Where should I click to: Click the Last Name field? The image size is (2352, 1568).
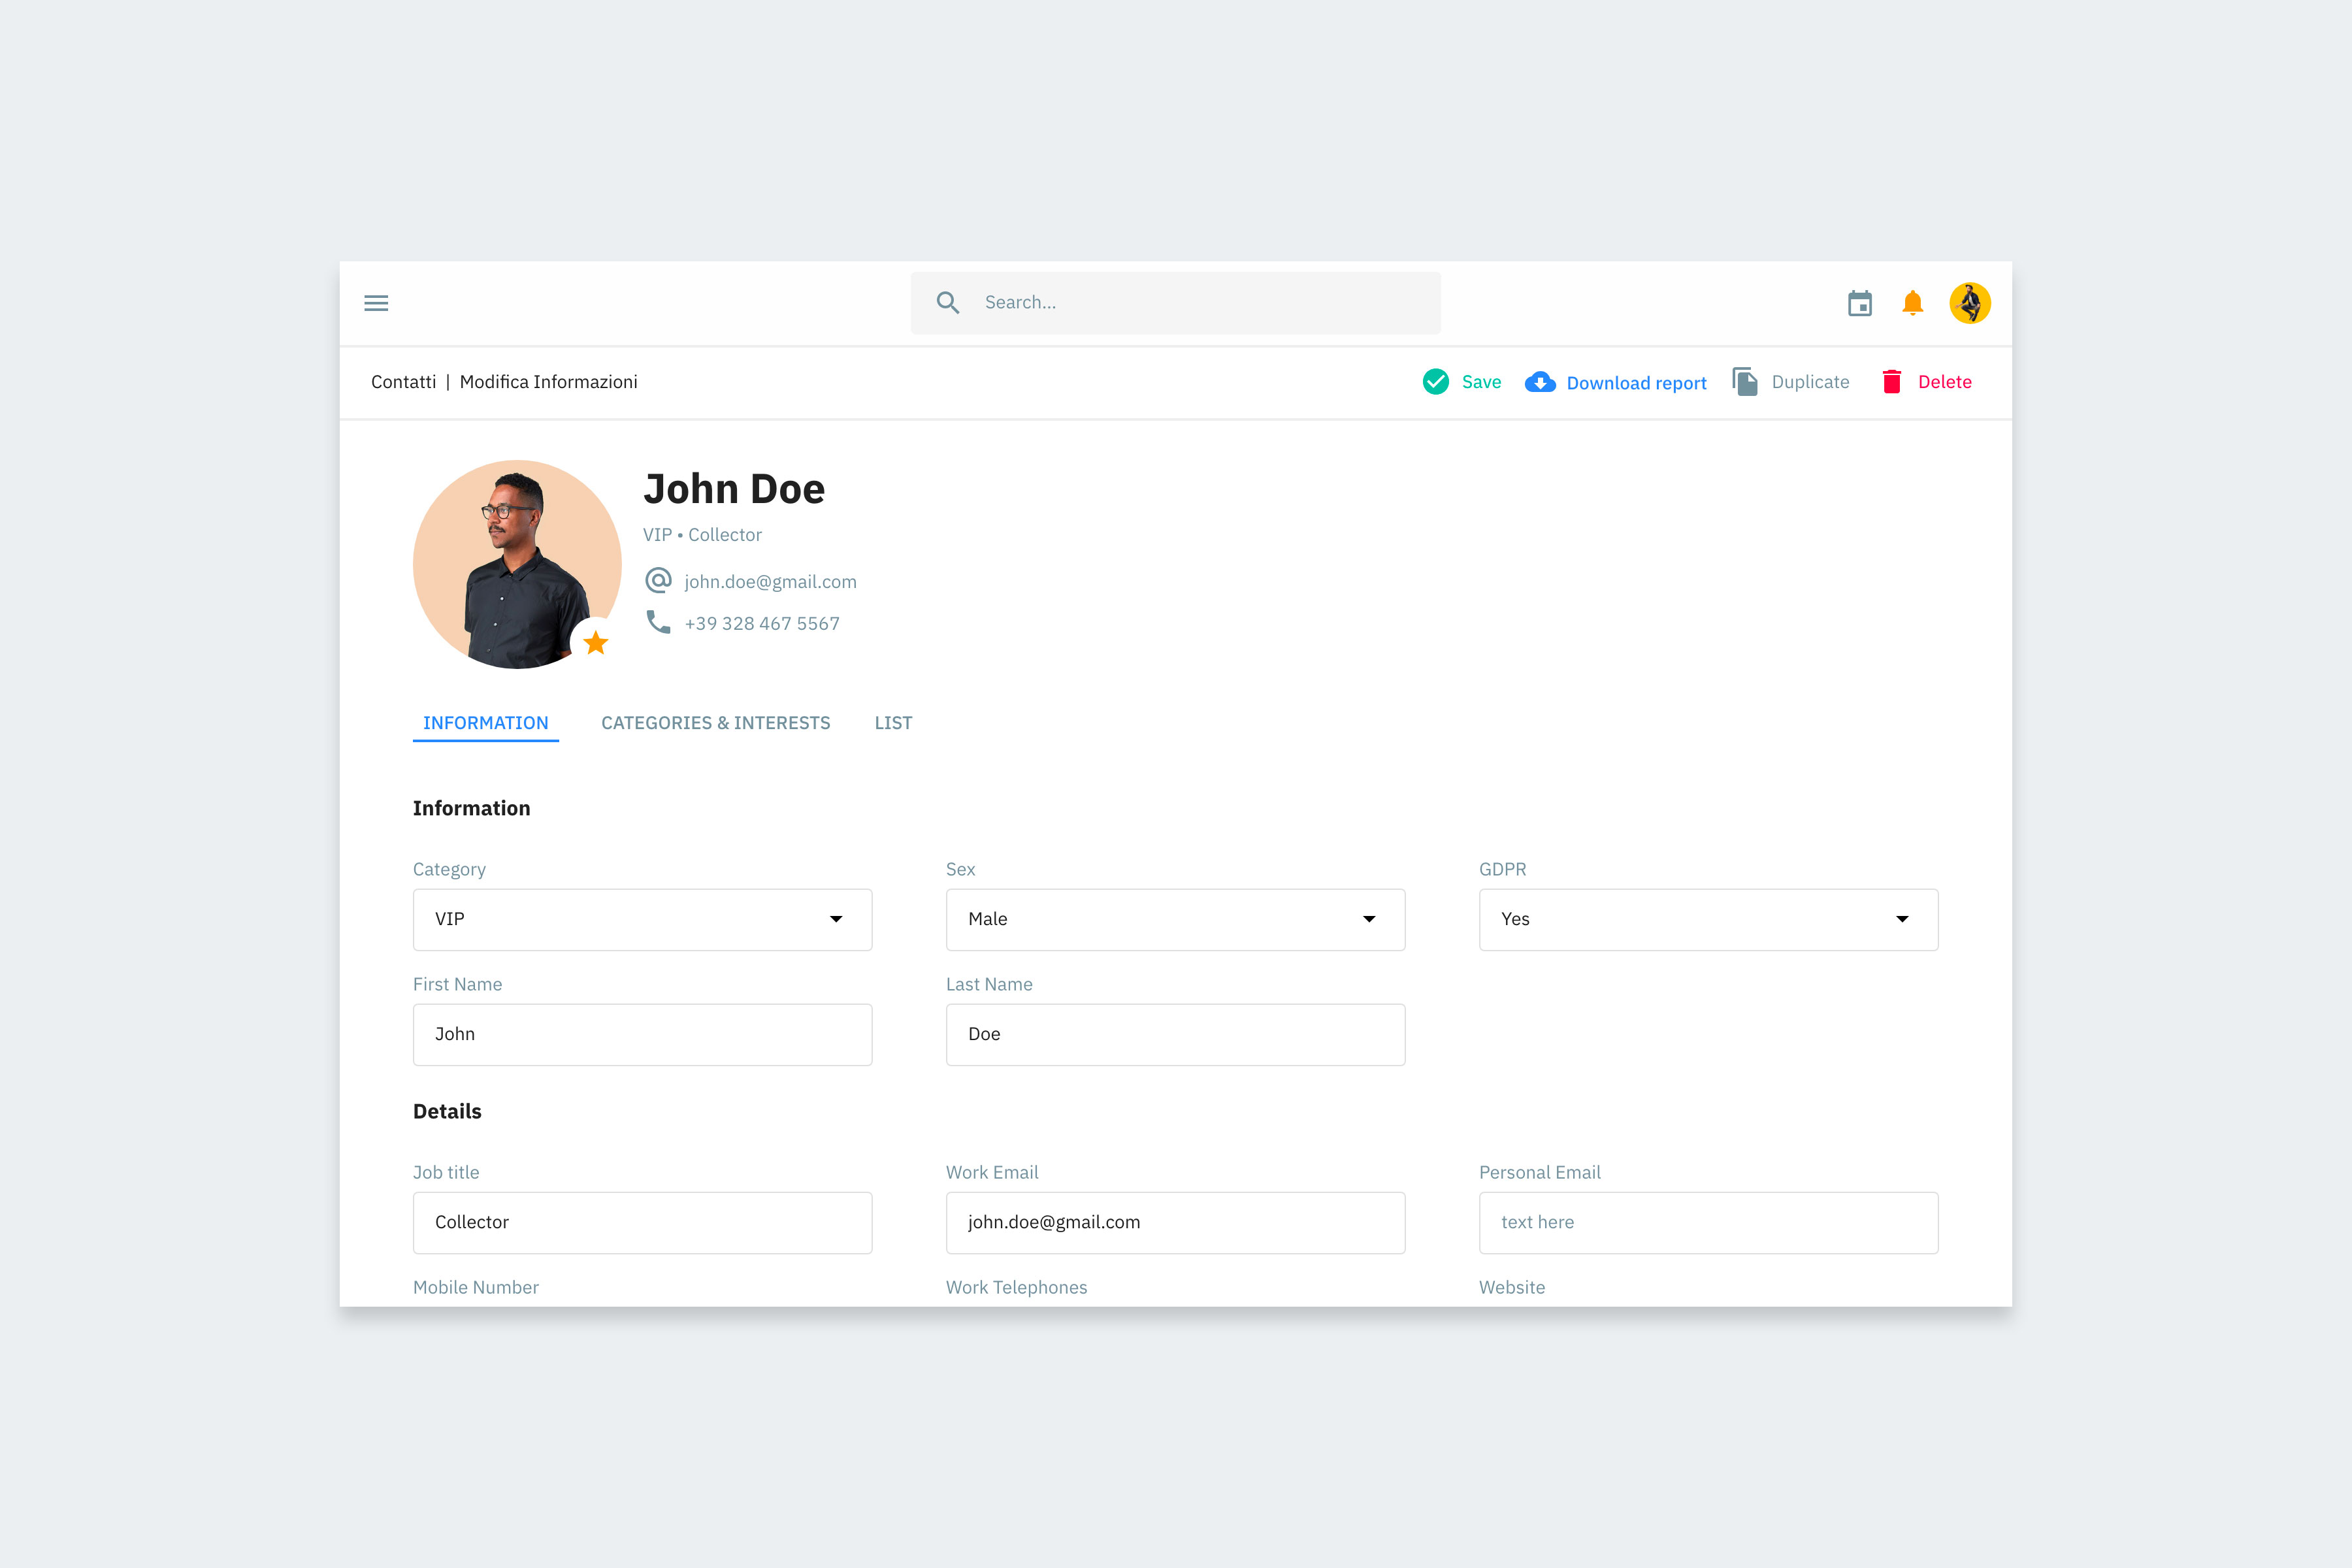click(x=1175, y=1034)
